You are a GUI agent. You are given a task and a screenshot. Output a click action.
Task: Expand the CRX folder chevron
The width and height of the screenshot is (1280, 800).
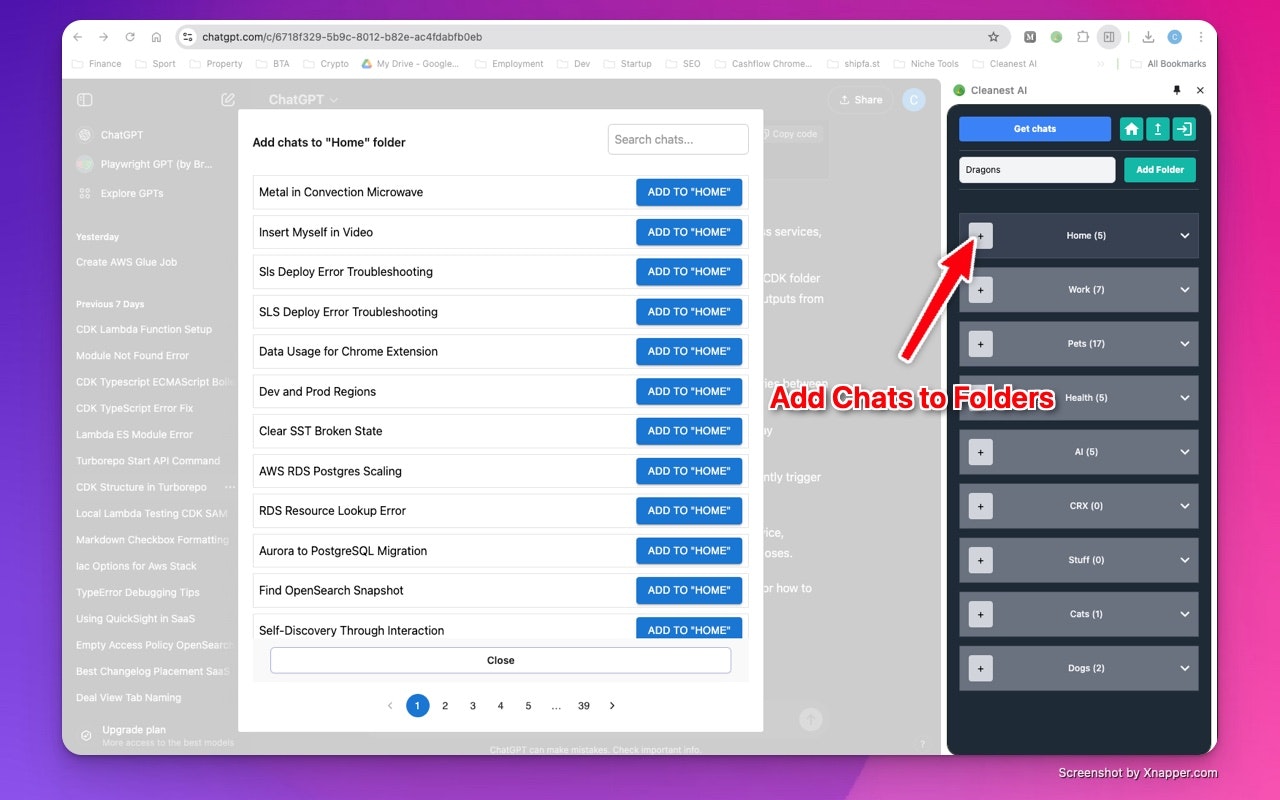[x=1185, y=506]
